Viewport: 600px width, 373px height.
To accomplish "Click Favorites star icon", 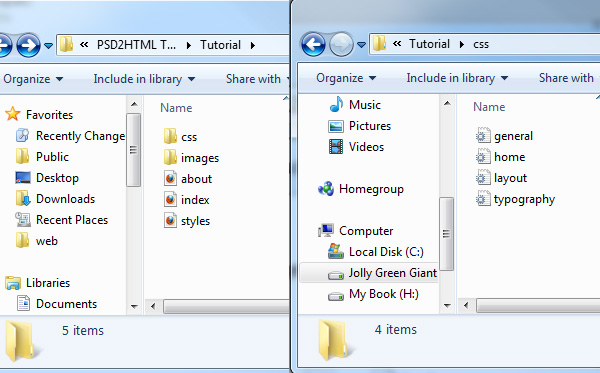I will tap(13, 114).
